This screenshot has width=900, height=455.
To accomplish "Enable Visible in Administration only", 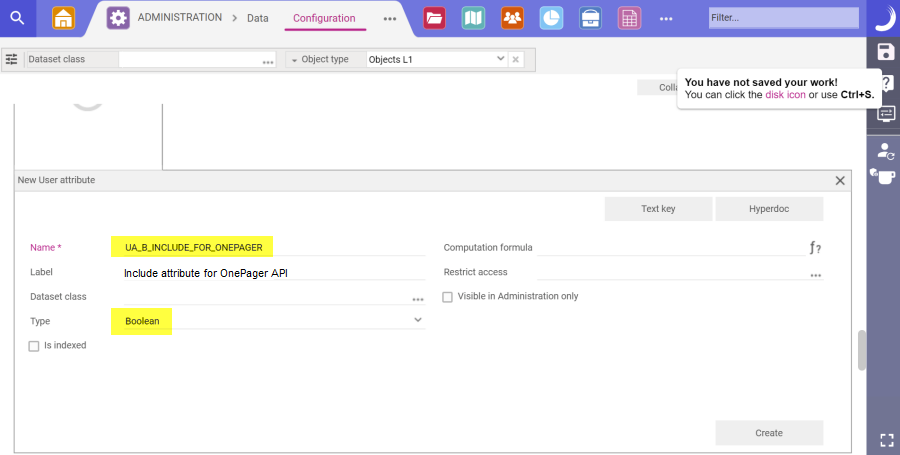I will [x=447, y=297].
